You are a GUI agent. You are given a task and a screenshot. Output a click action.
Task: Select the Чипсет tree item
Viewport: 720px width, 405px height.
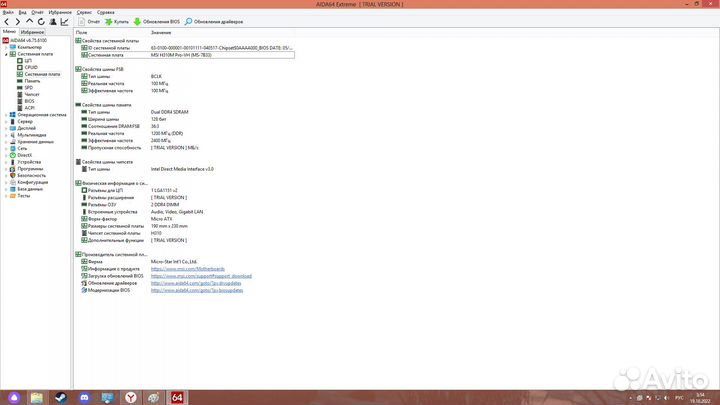click(x=33, y=94)
